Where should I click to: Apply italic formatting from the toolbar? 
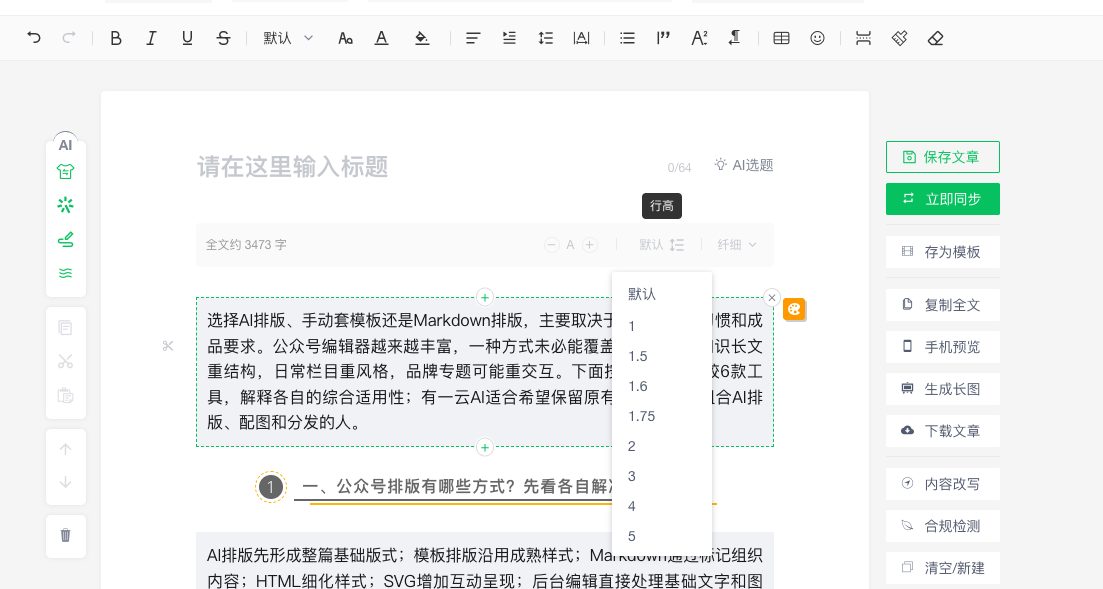point(151,38)
